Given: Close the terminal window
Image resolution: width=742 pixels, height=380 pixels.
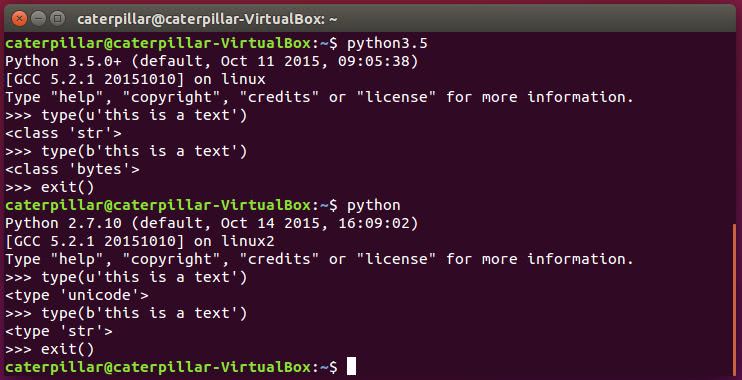Looking at the screenshot, I should [x=18, y=19].
